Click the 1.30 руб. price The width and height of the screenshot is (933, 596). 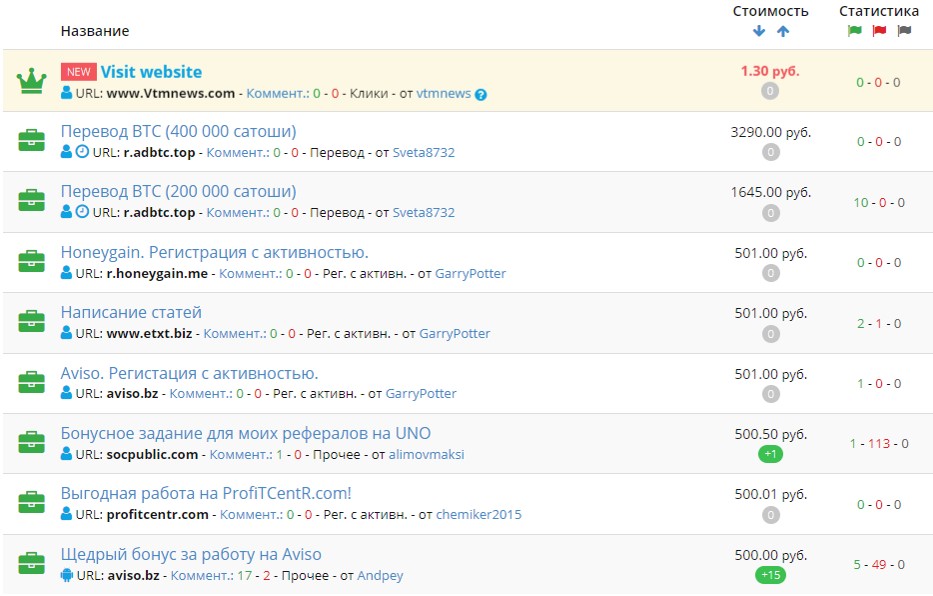pyautogui.click(x=770, y=71)
